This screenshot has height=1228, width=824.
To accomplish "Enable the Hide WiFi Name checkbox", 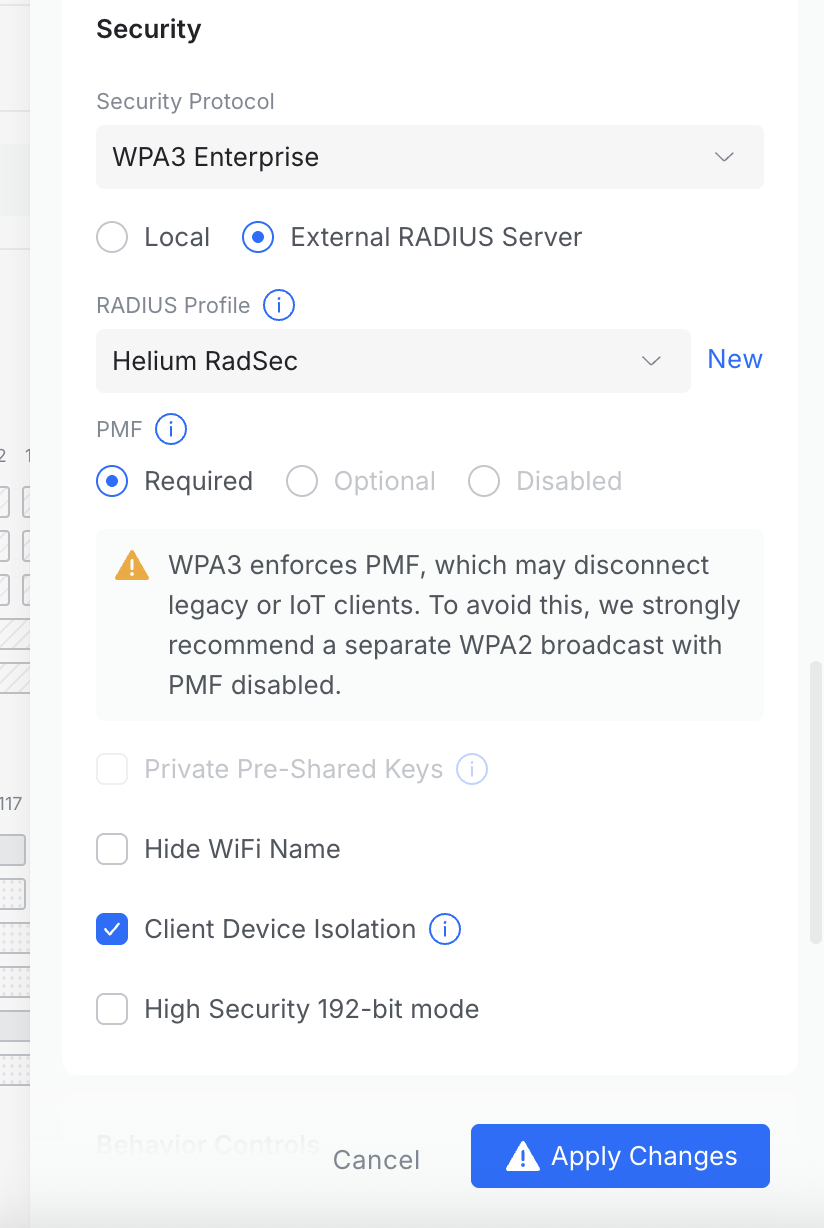I will (x=112, y=849).
